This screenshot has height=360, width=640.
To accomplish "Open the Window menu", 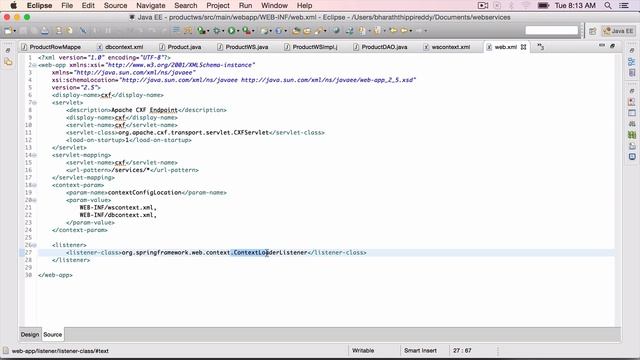I will tap(274, 6).
